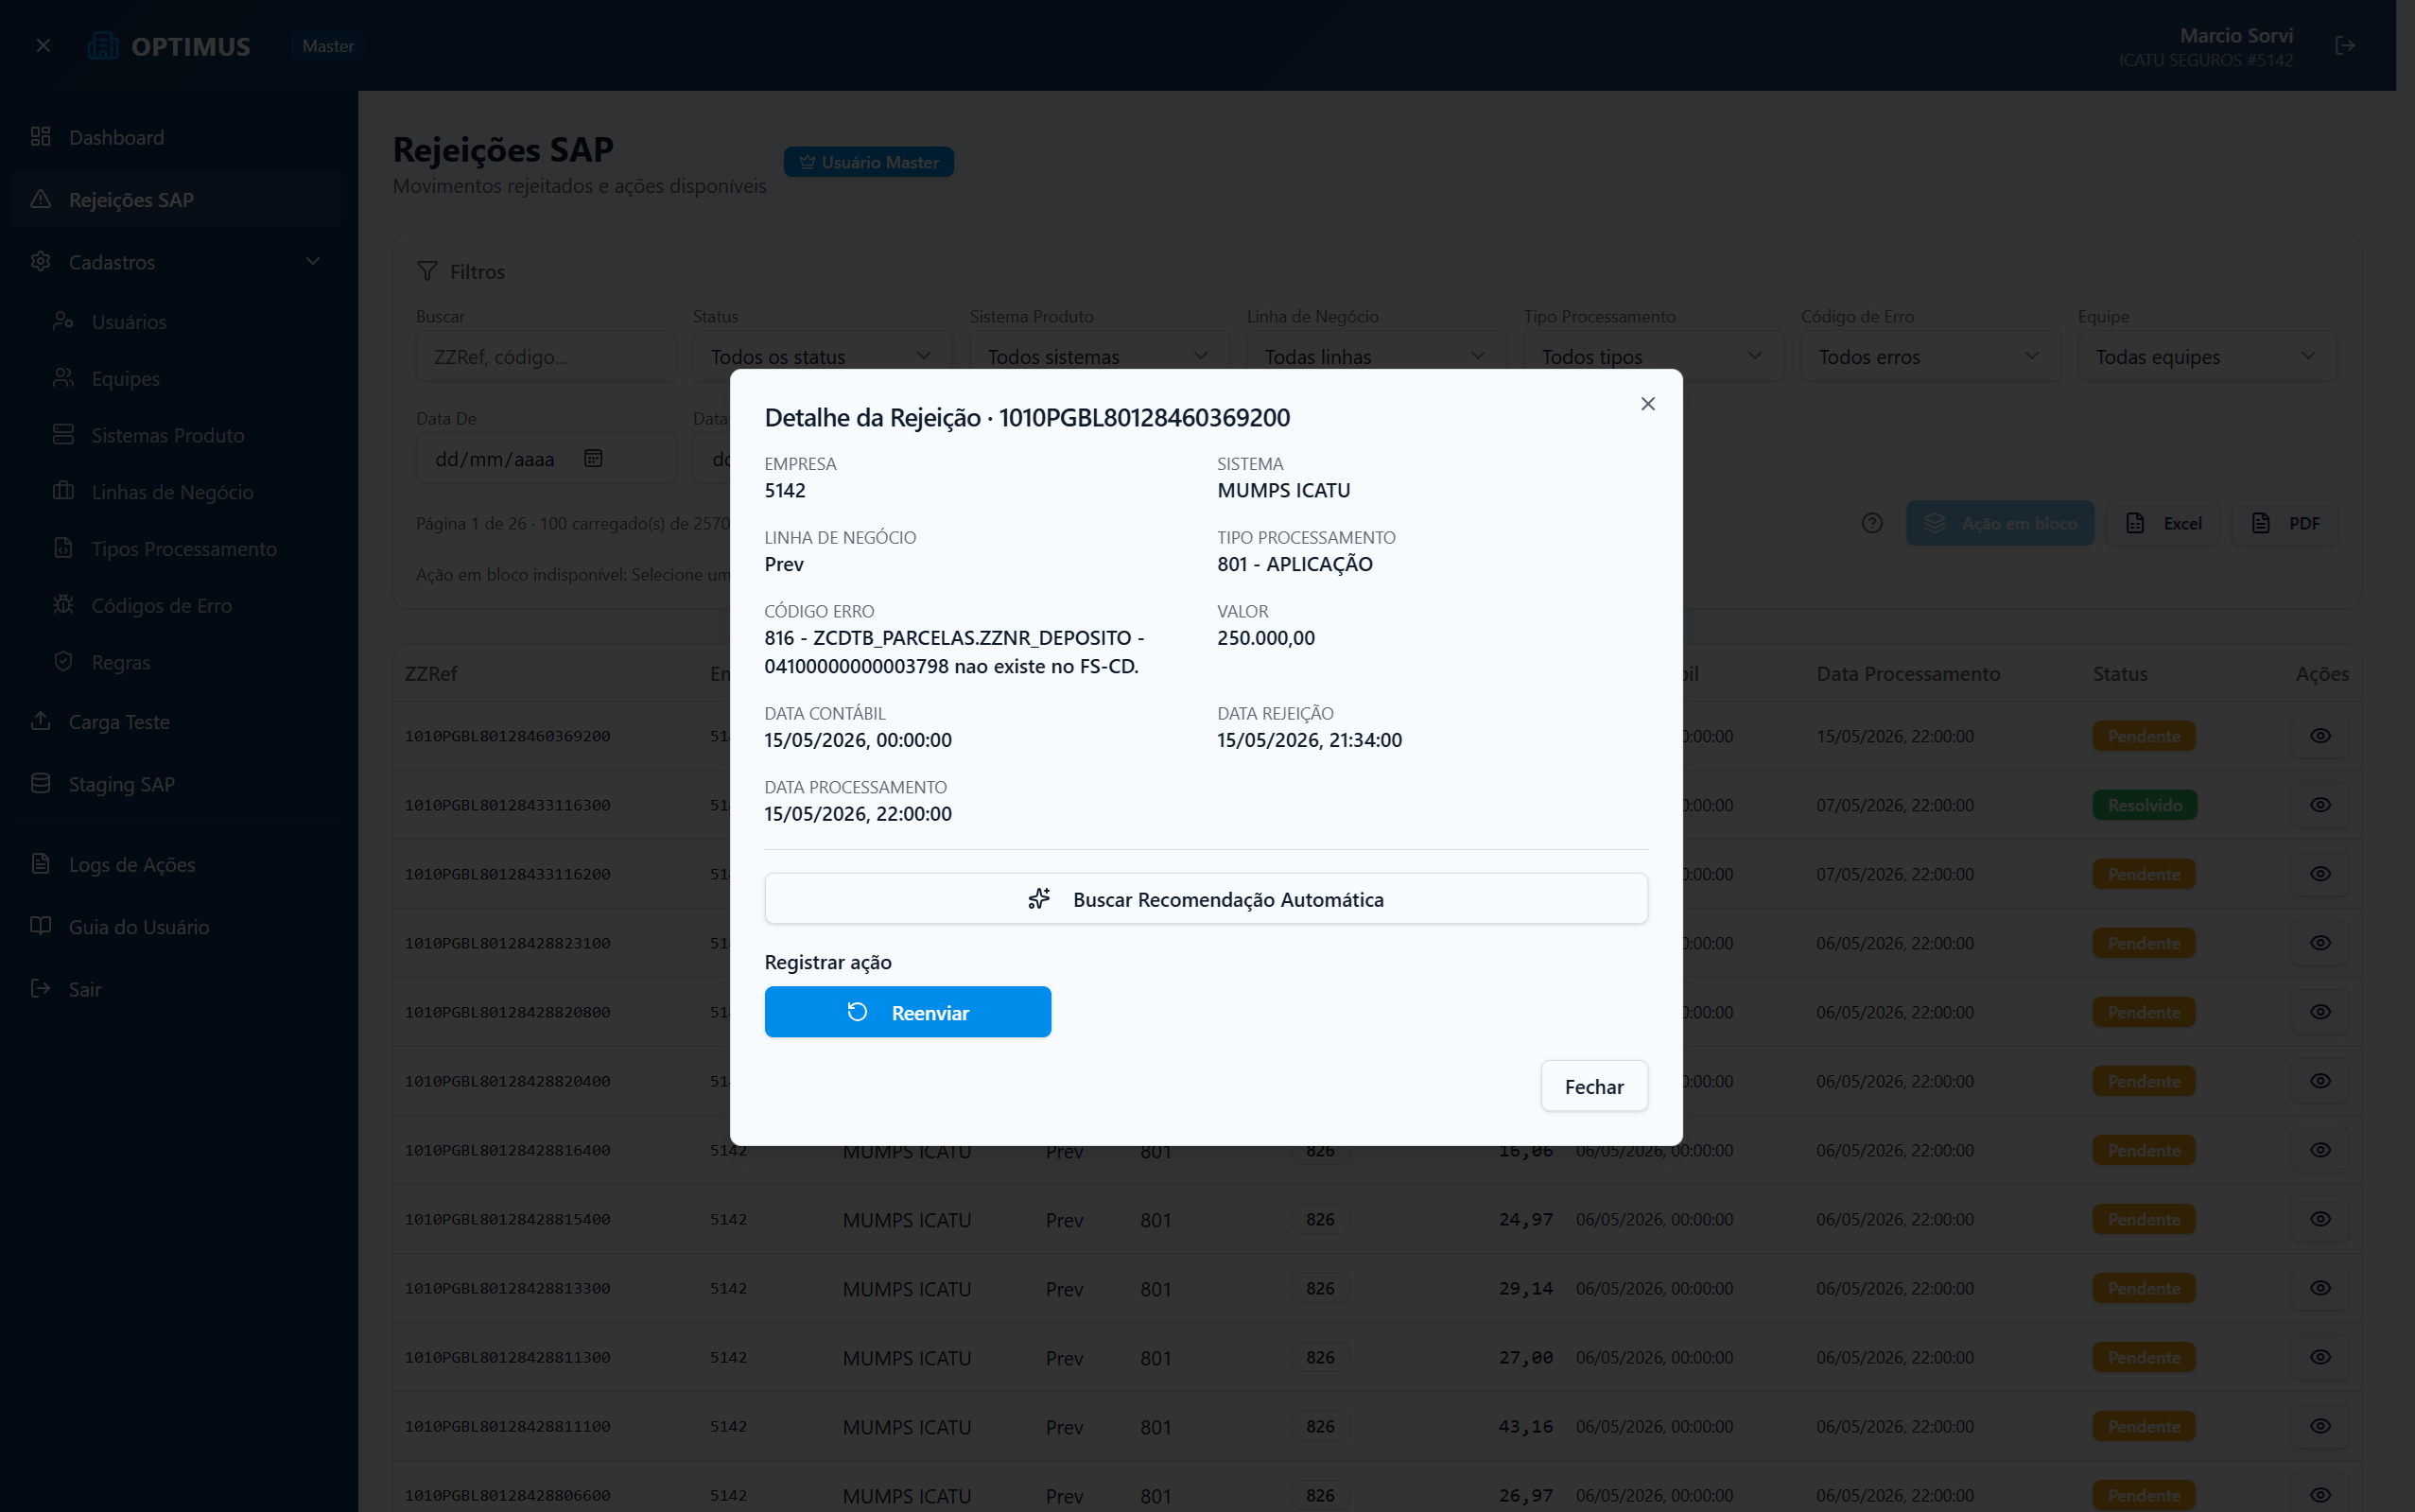
Task: Click the Ação em bloco button
Action: pyautogui.click(x=1999, y=523)
